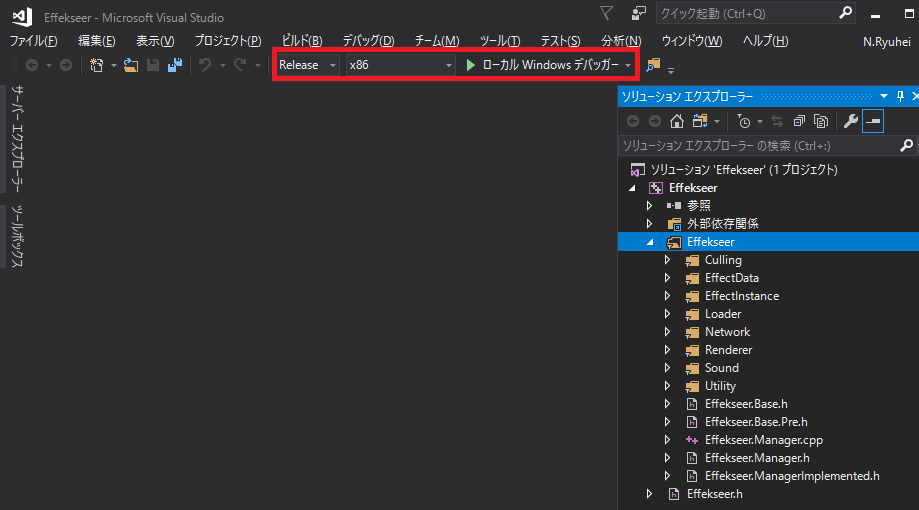The width and height of the screenshot is (919, 510).
Task: Select the Loader folder row
Action: point(768,314)
